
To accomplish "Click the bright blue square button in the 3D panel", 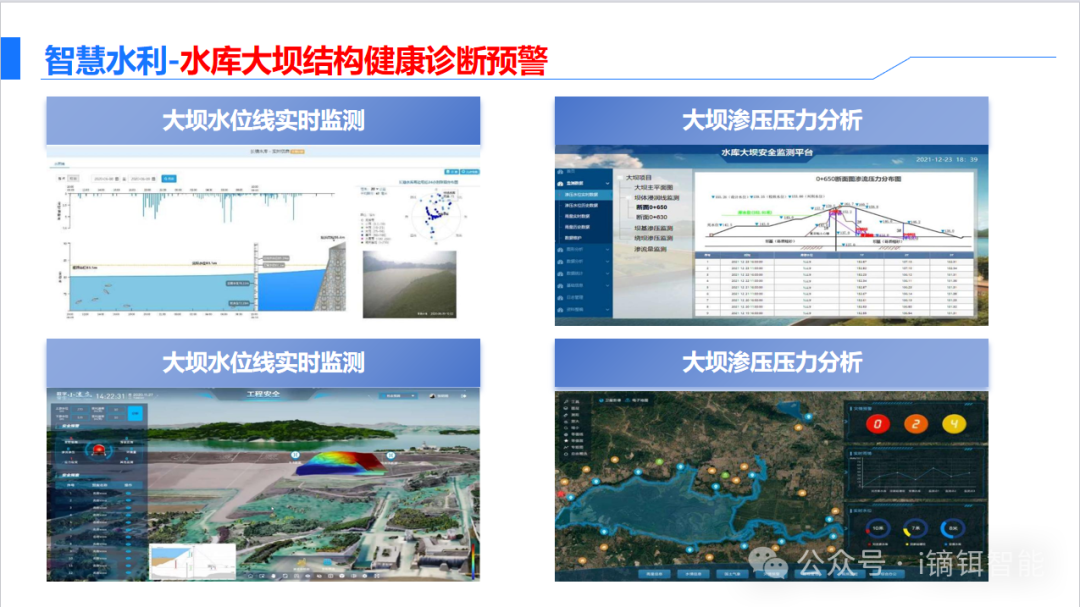I will pos(135,413).
